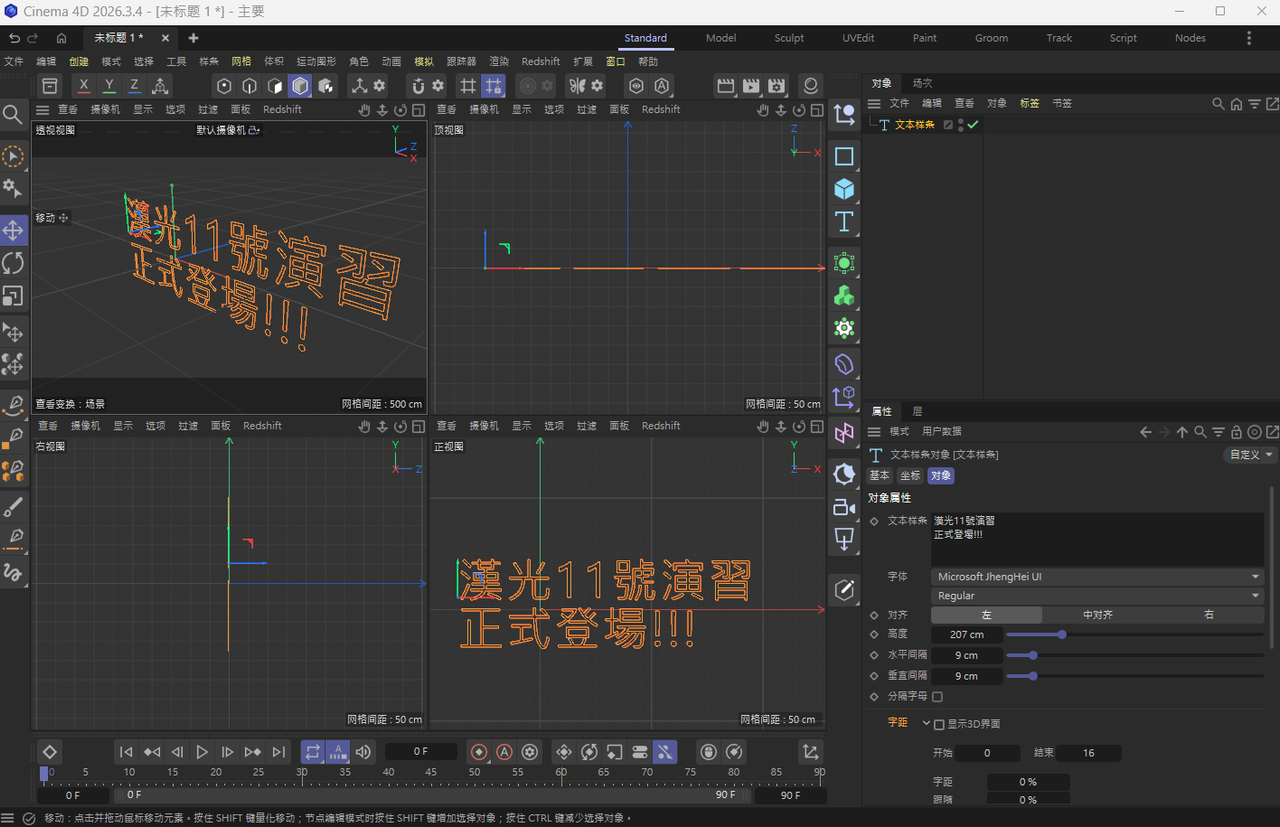Add a new project tab with plus
Image resolution: width=1280 pixels, height=827 pixels.
click(193, 38)
